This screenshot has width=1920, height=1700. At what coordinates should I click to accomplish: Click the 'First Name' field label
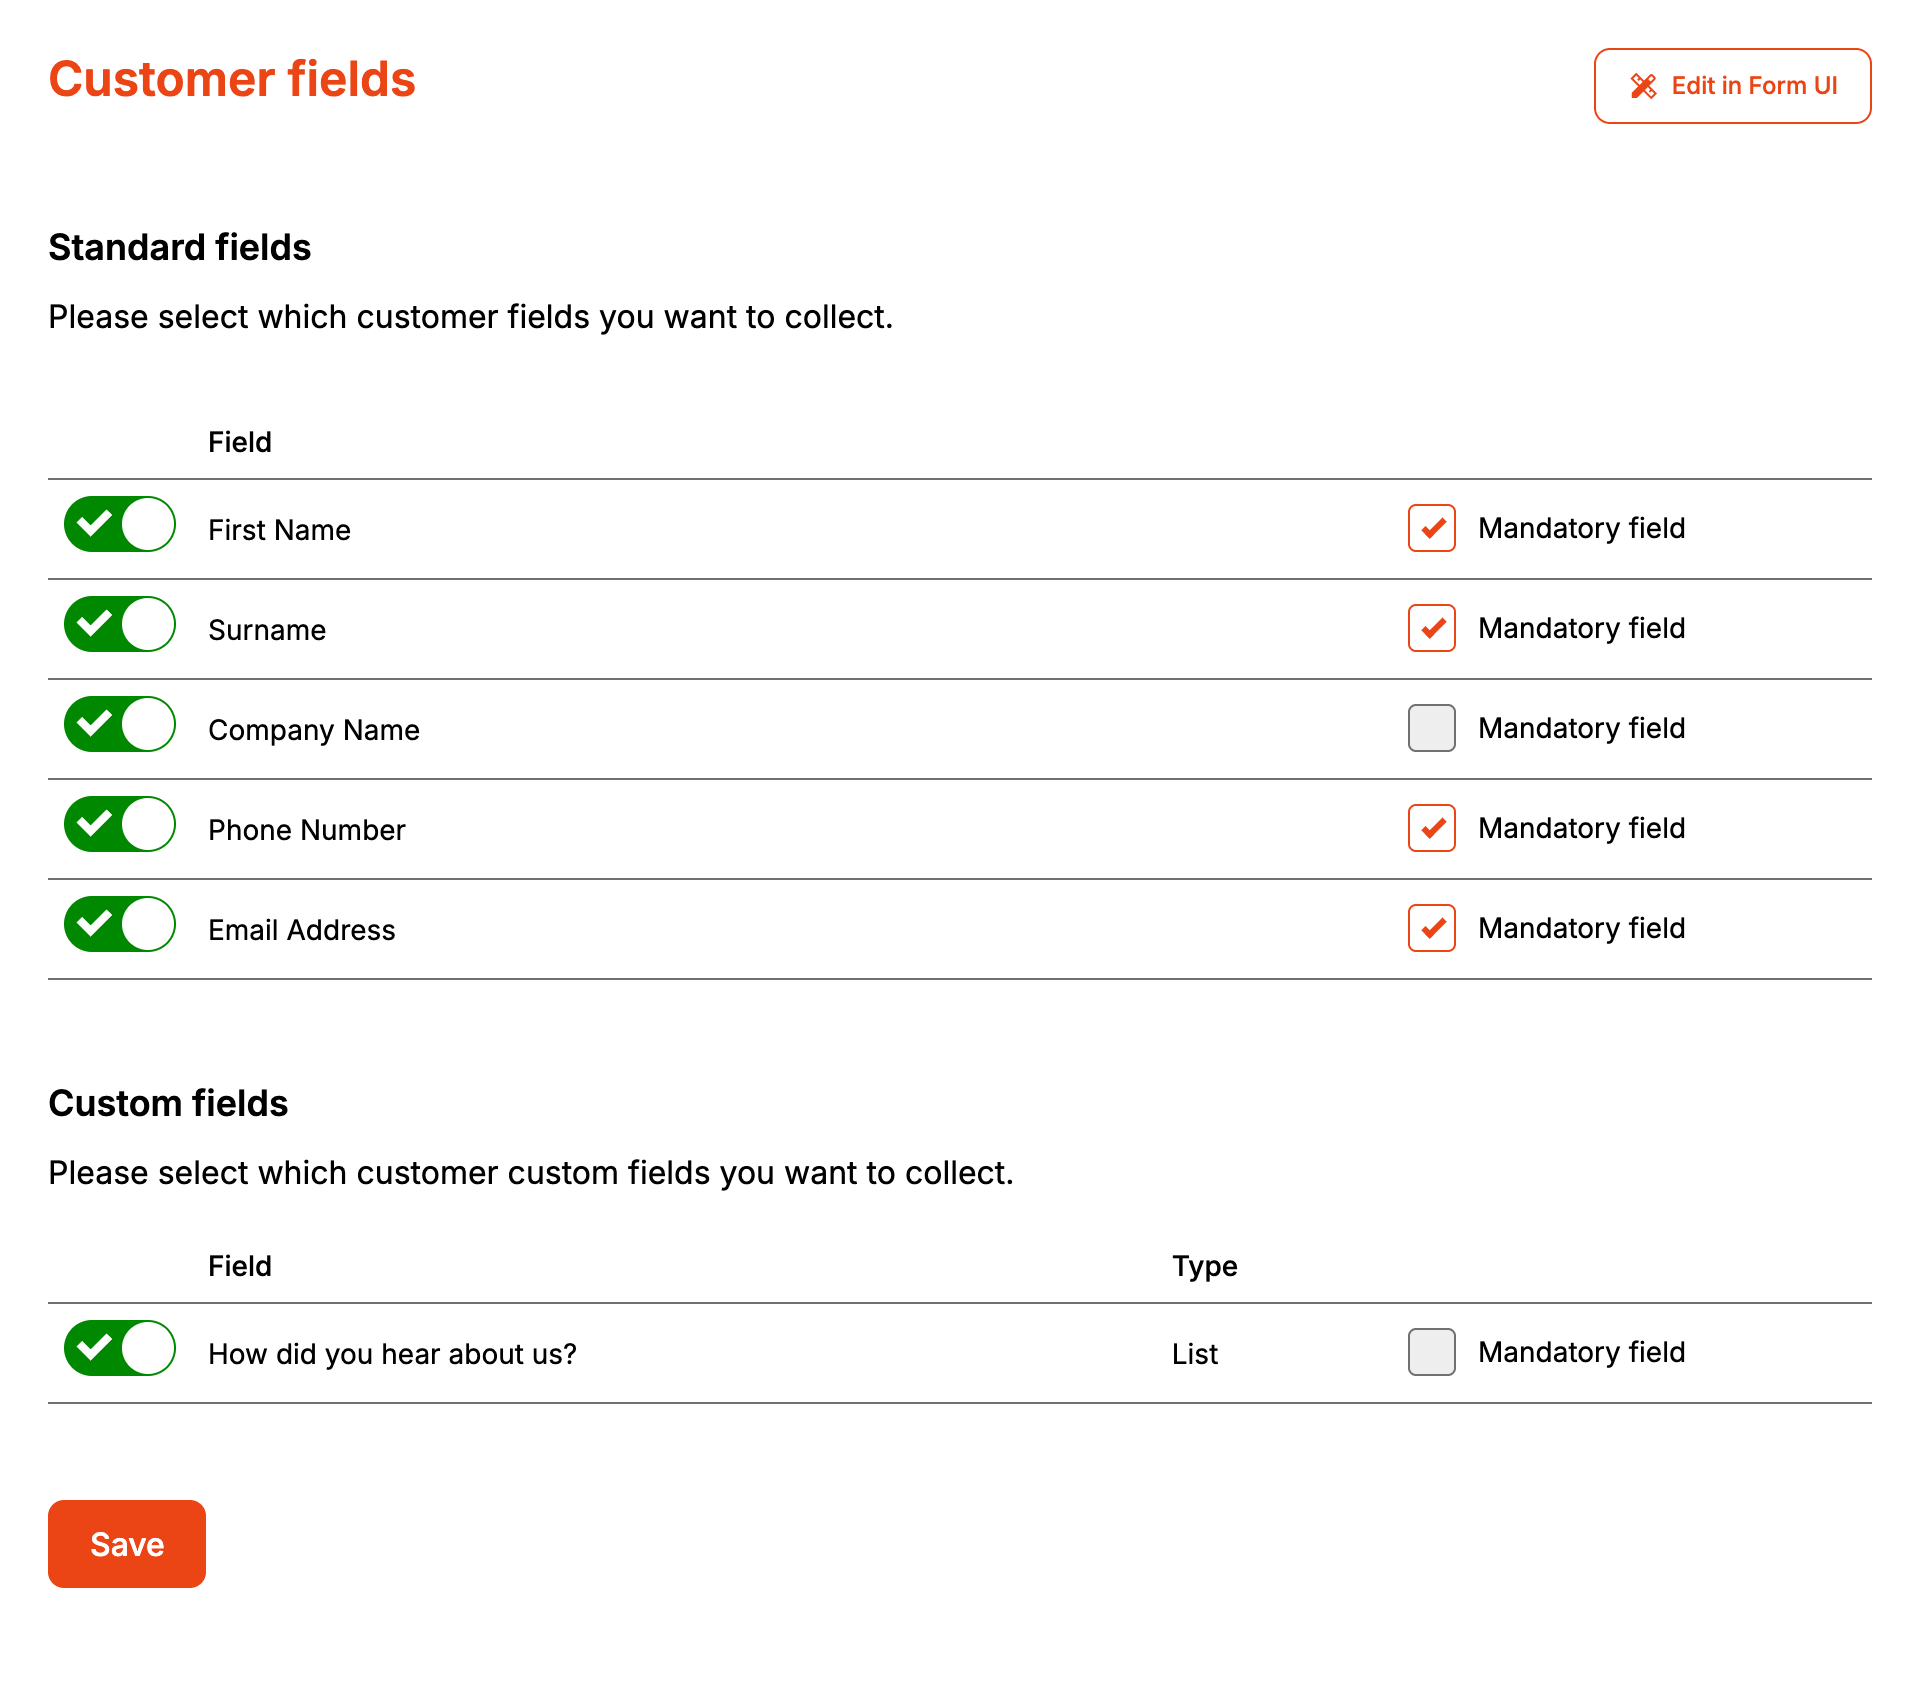(279, 530)
